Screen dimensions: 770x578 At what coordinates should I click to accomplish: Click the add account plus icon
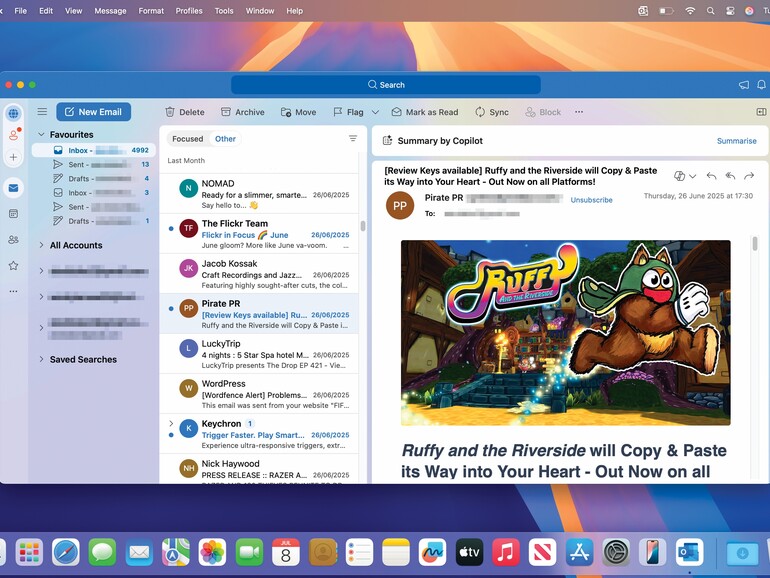[14, 157]
